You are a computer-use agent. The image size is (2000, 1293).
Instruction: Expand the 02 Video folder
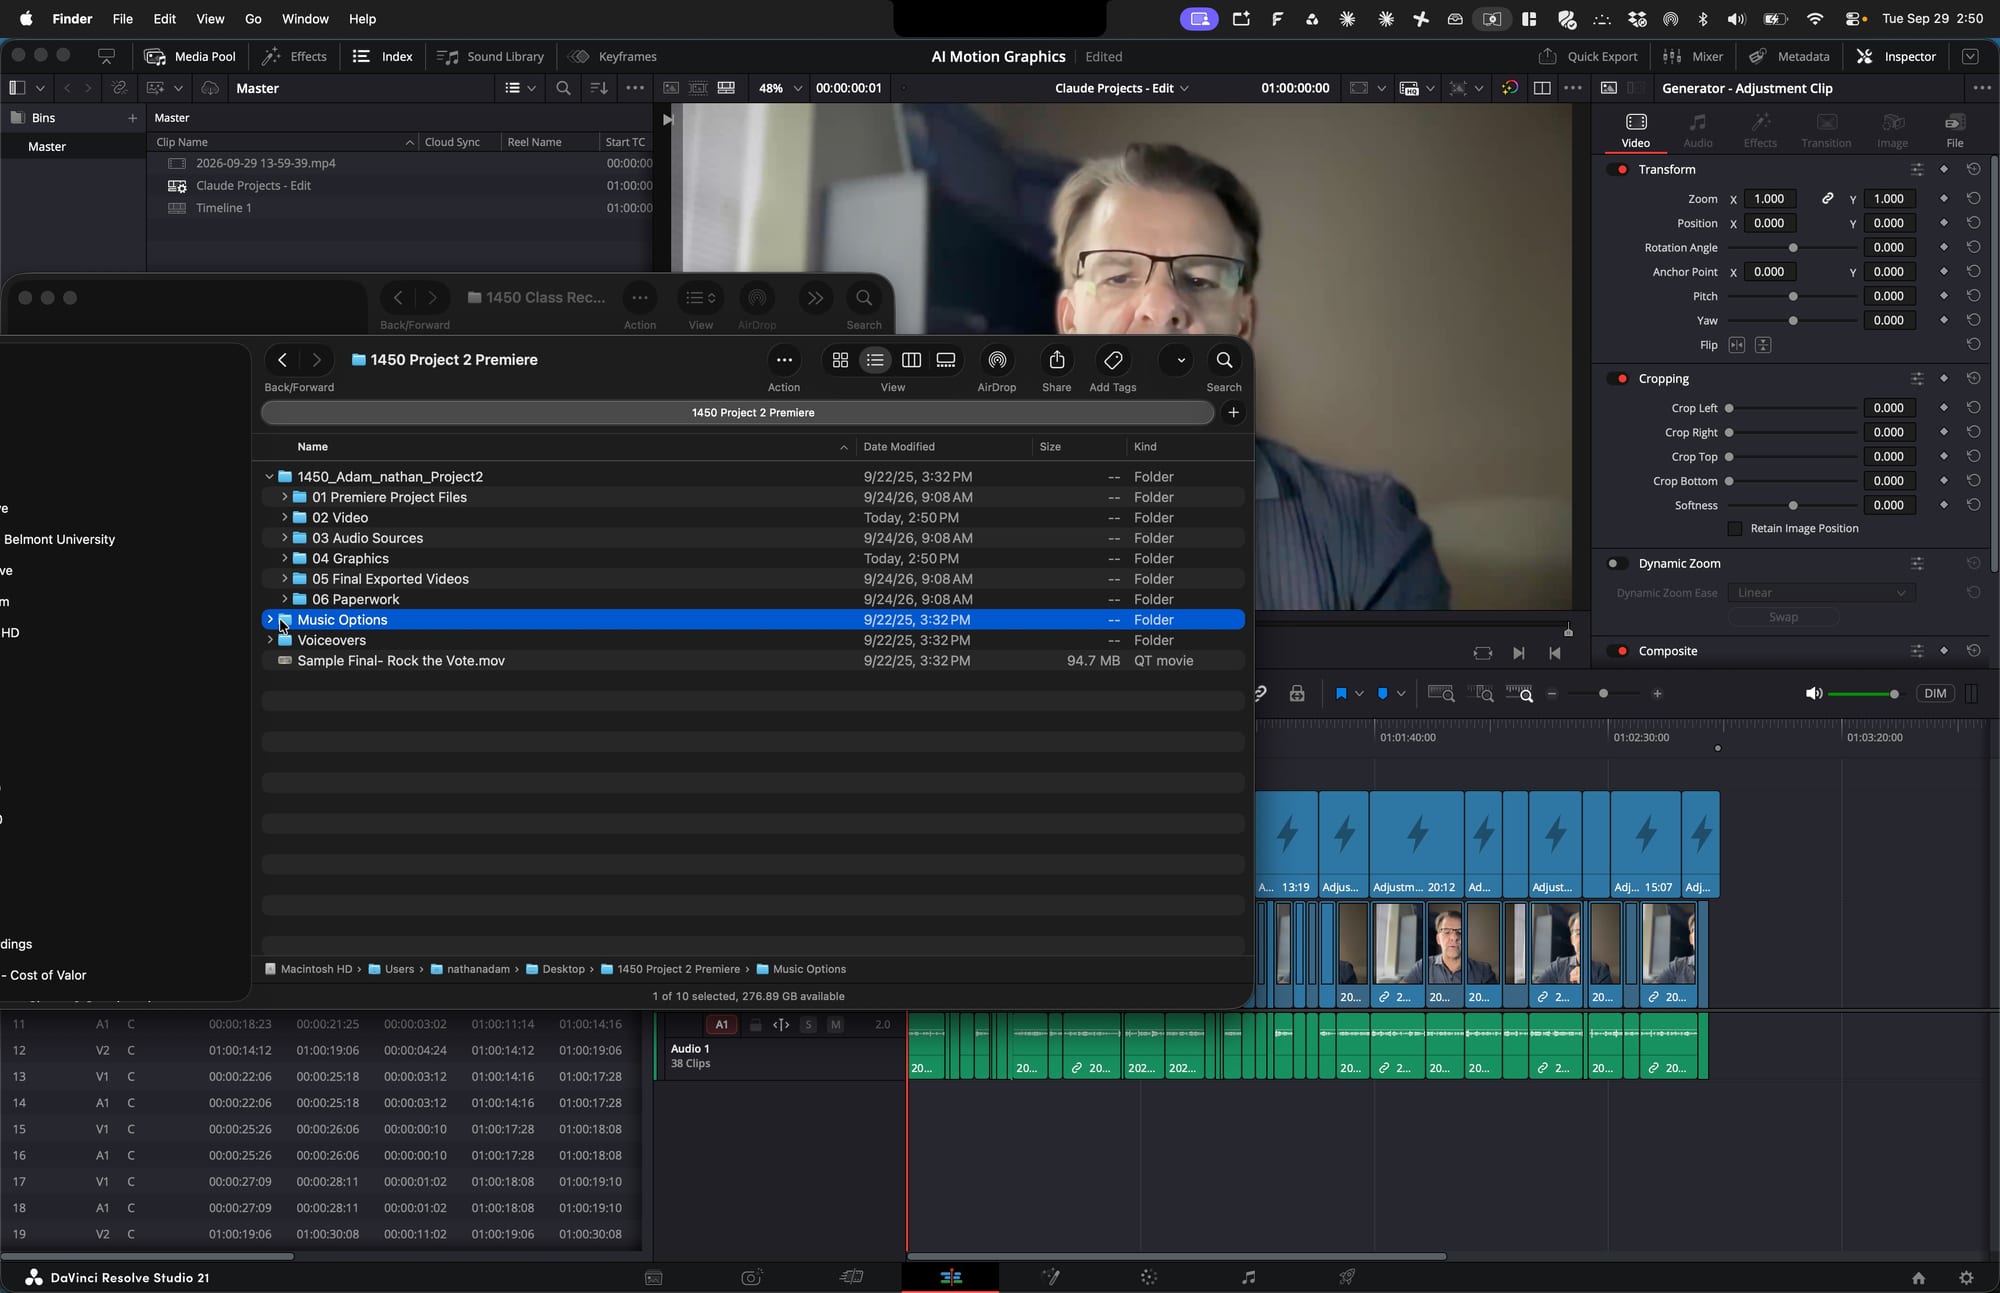284,517
